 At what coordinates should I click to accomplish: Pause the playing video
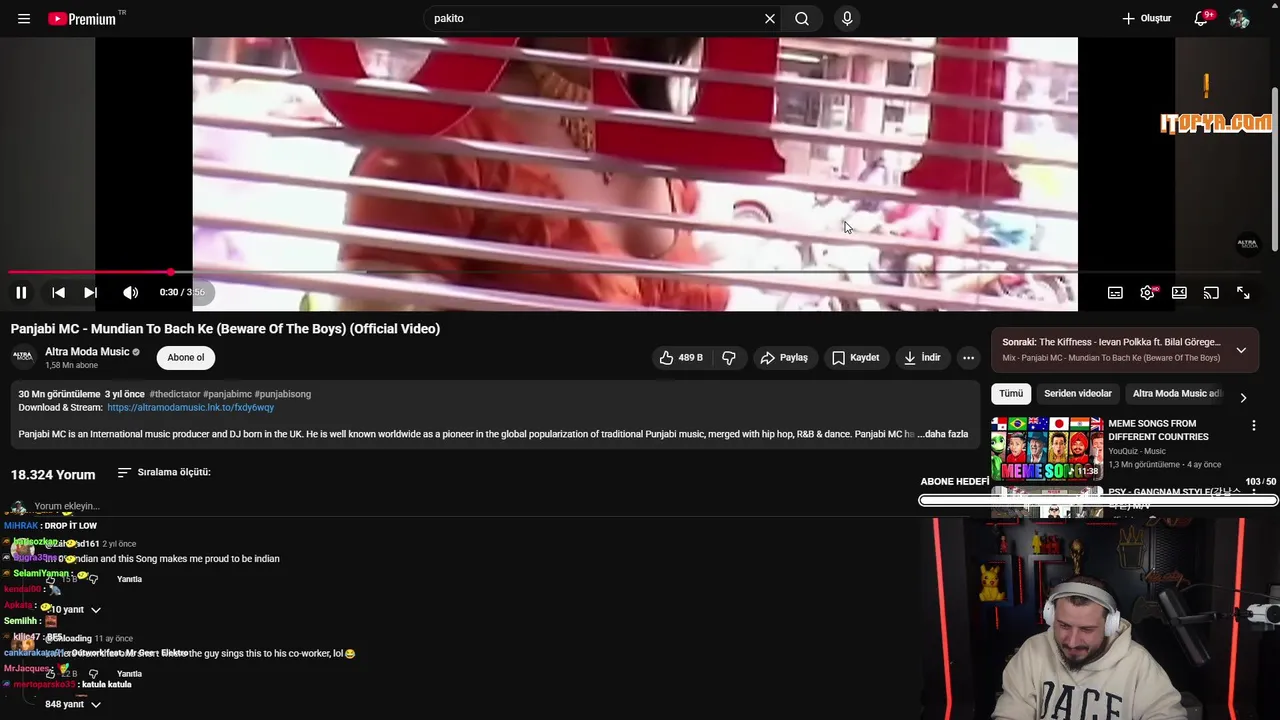coord(21,292)
